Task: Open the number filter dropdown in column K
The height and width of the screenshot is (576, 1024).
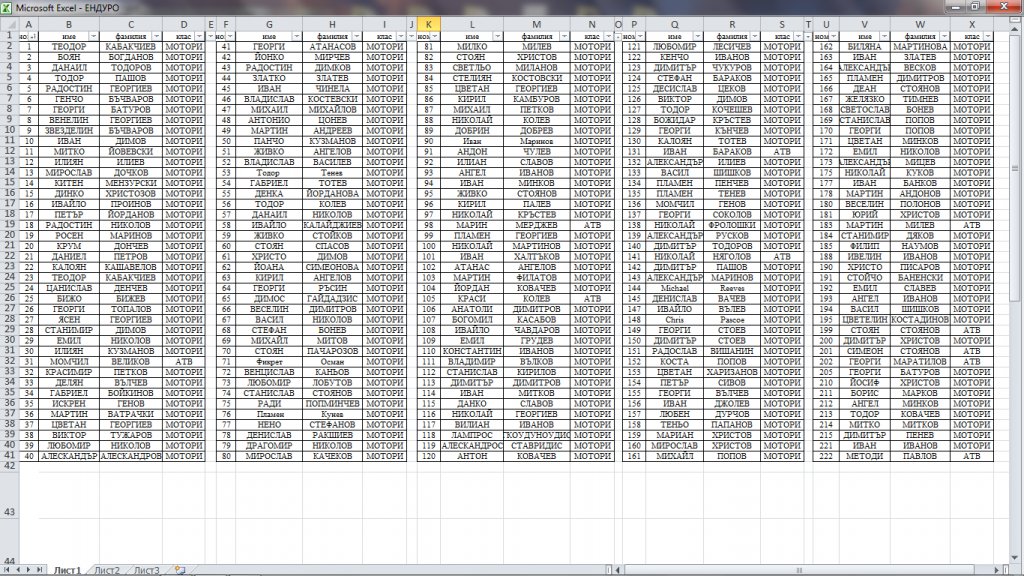Action: (x=435, y=37)
